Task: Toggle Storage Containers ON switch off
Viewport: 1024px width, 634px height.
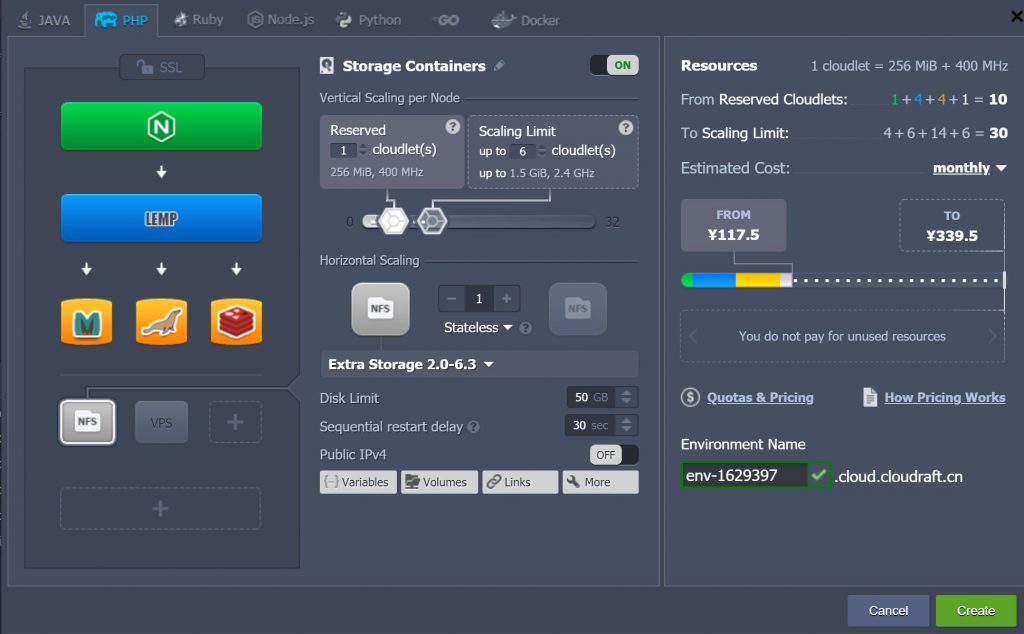Action: [x=614, y=65]
